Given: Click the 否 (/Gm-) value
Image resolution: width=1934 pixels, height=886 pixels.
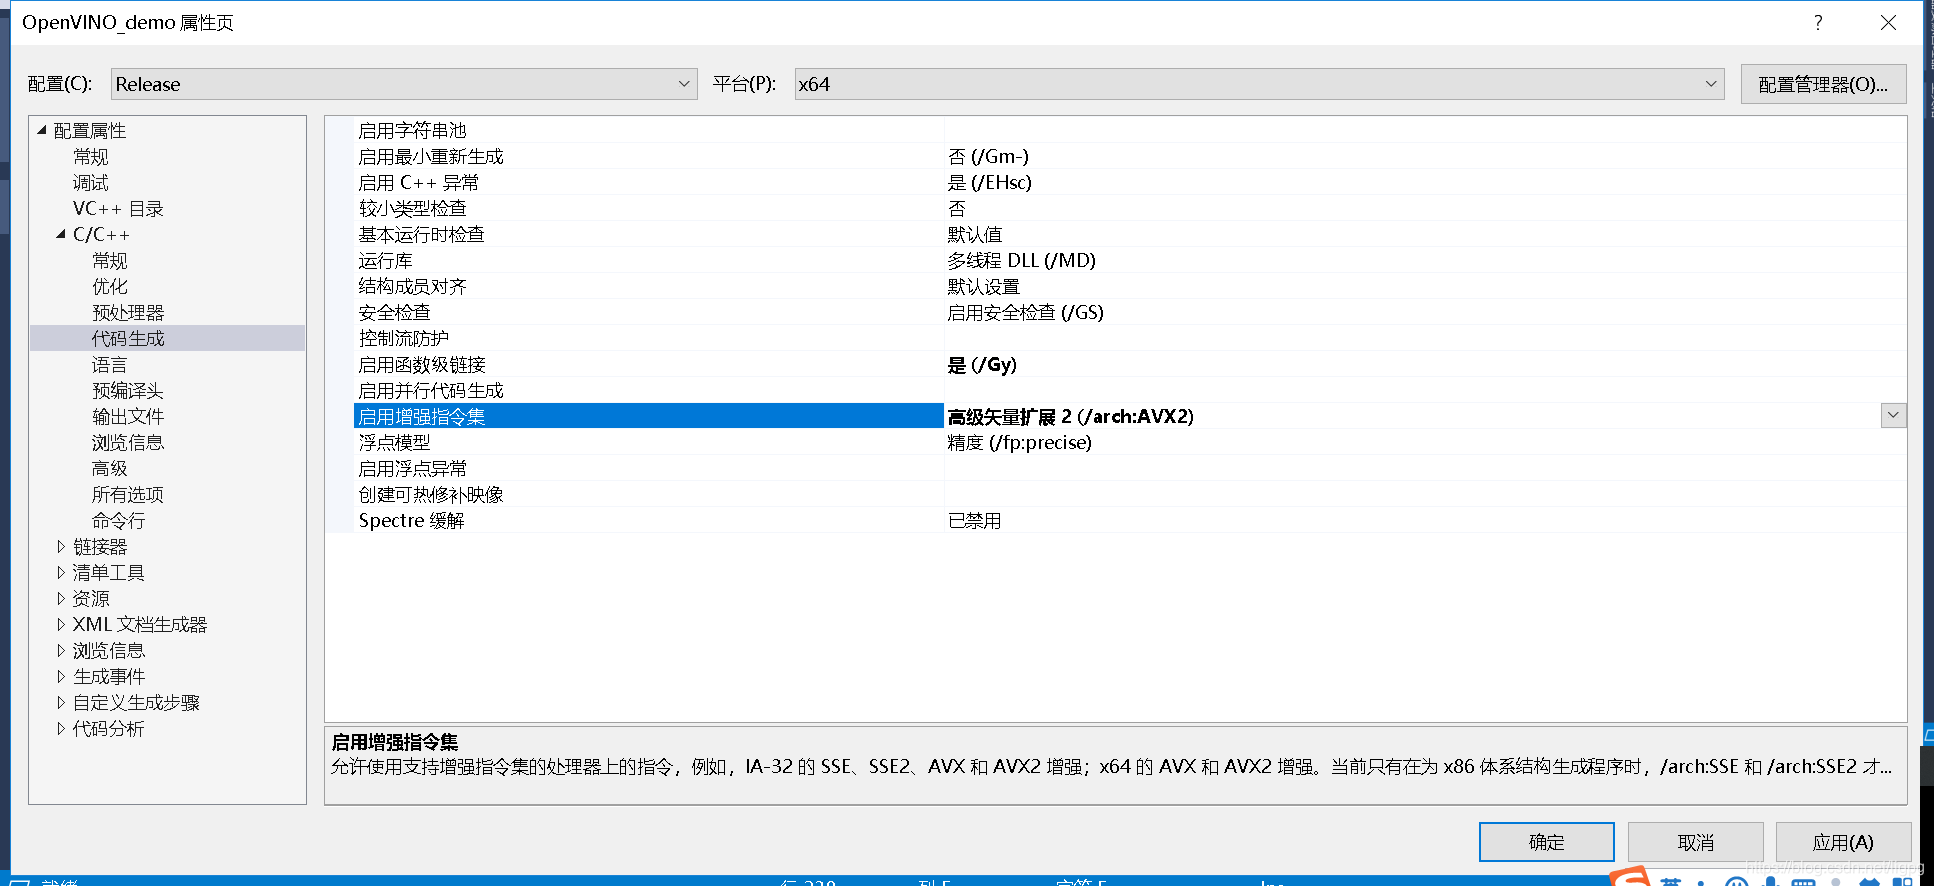Looking at the screenshot, I should pos(988,156).
